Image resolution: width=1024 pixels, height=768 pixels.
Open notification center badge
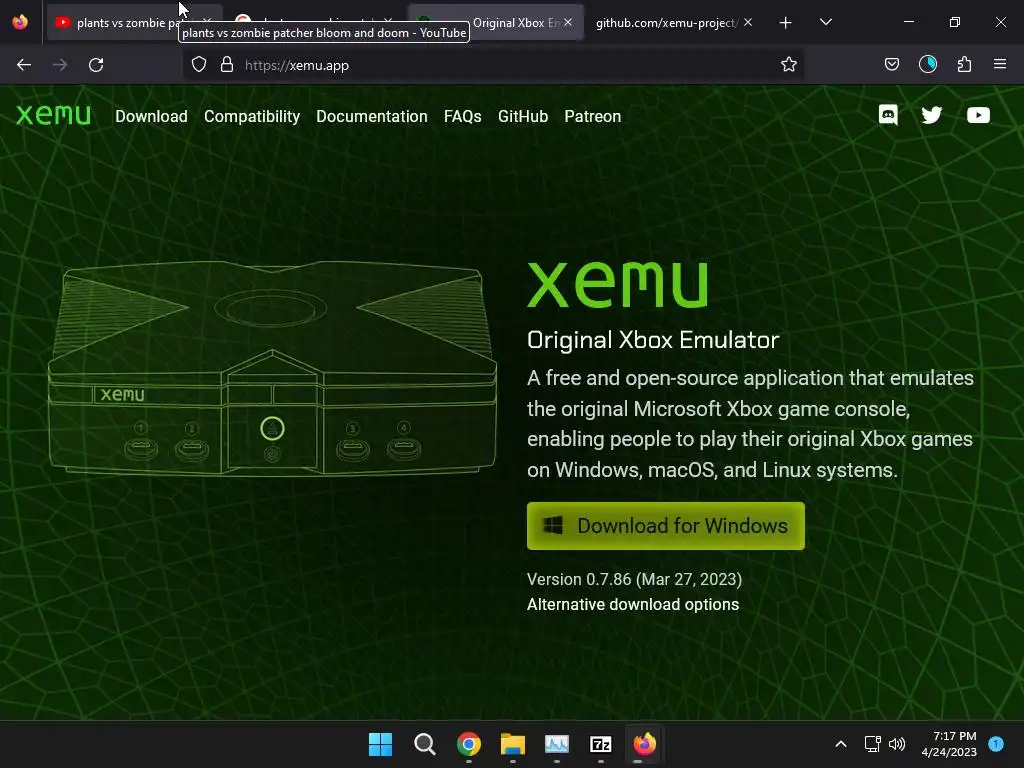point(996,743)
